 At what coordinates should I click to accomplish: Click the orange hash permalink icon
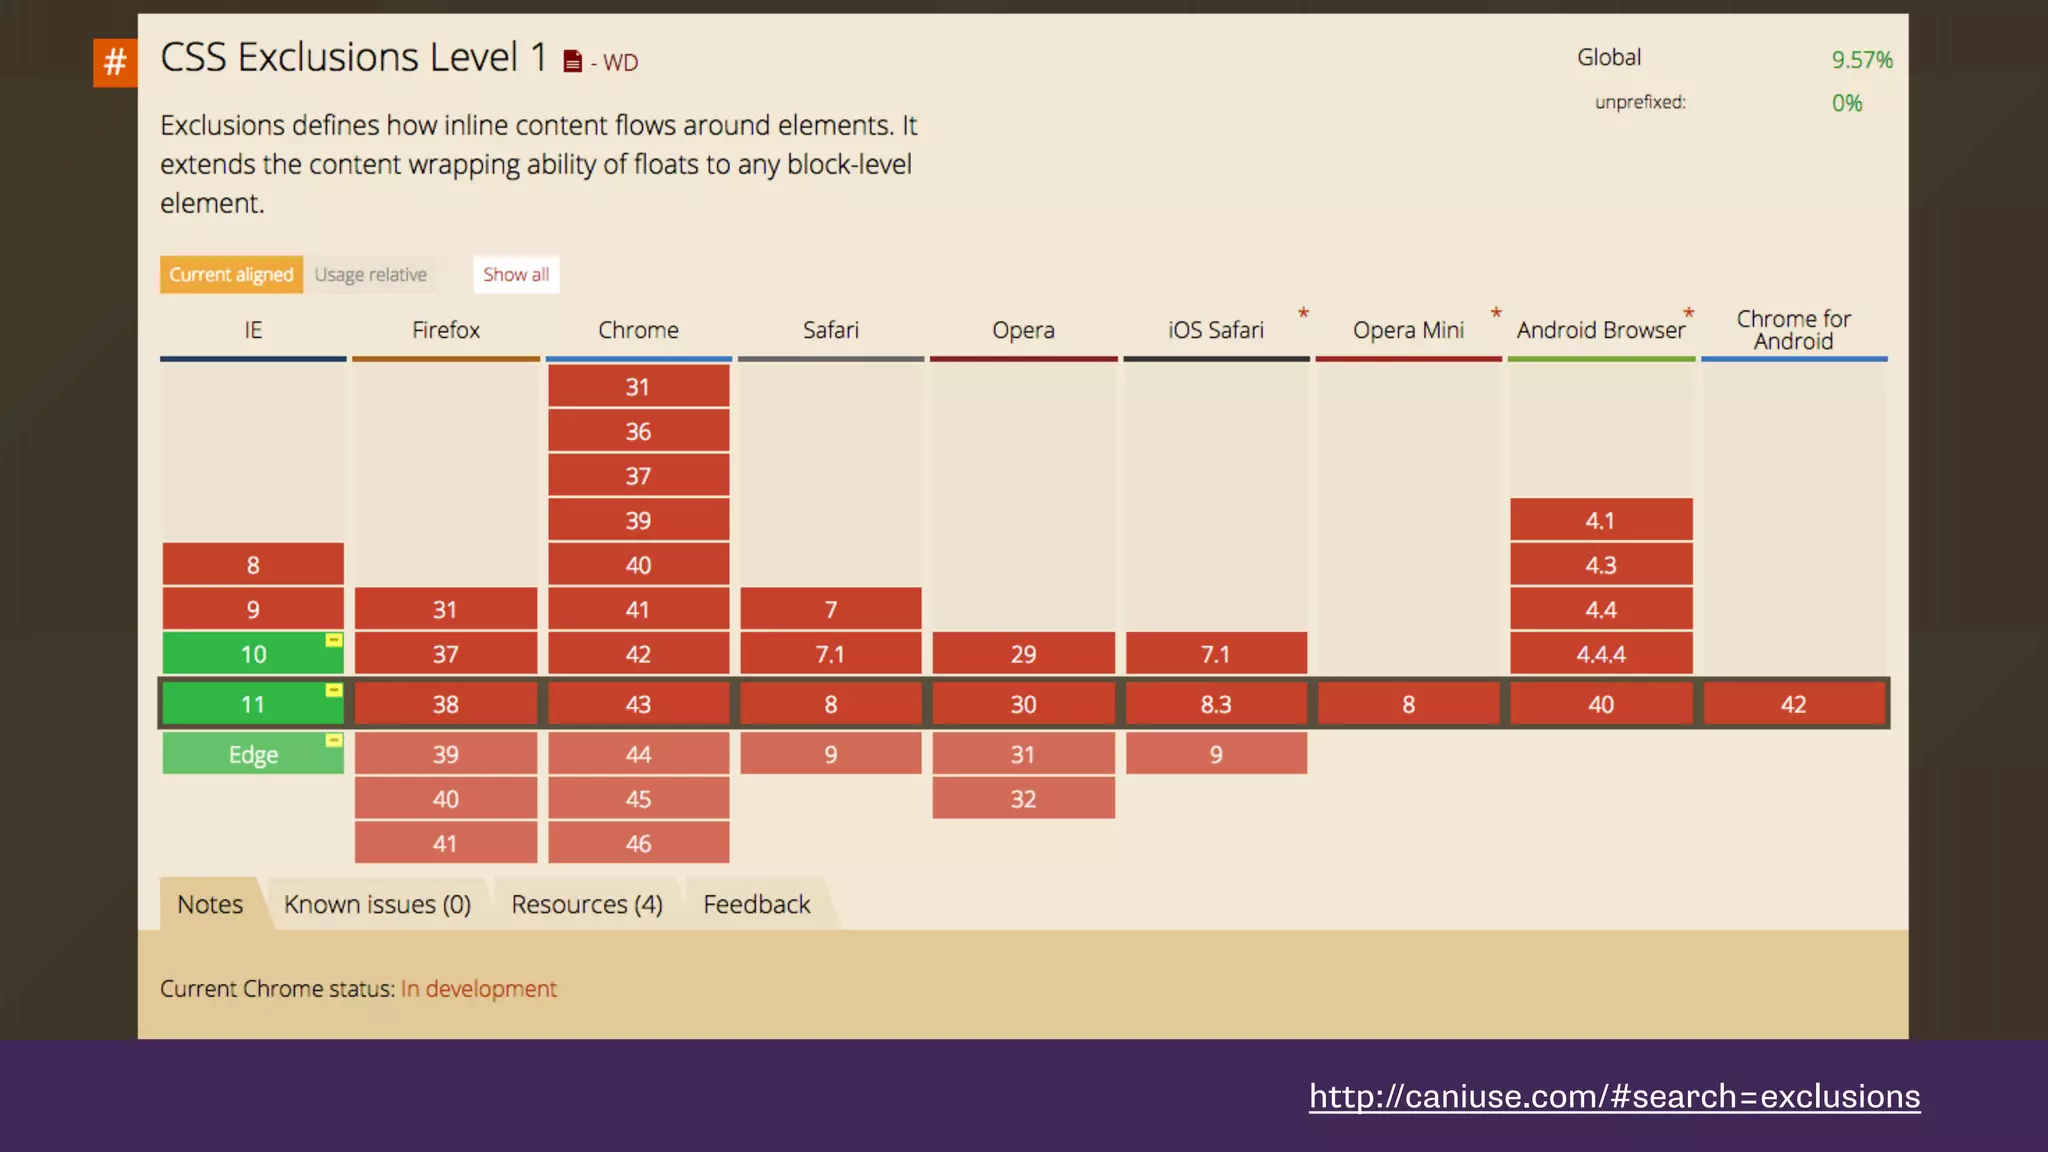tap(114, 62)
